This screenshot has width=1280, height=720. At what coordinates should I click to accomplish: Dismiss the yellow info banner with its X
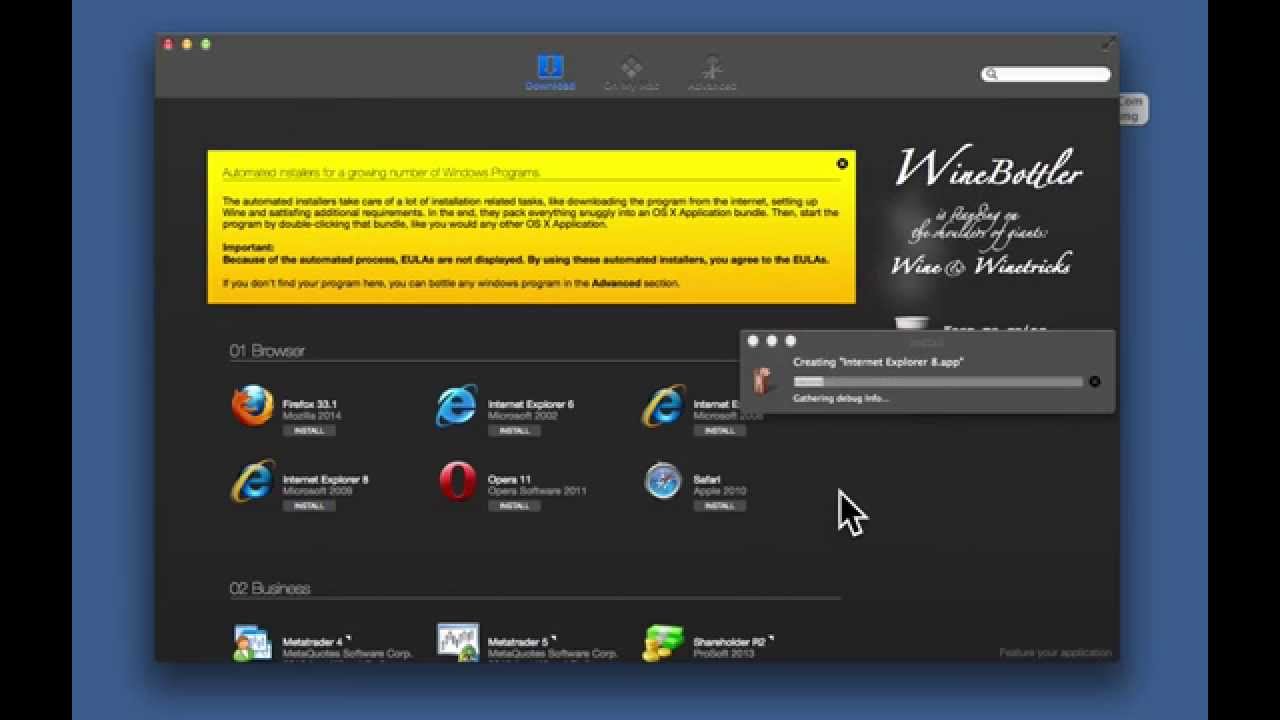(x=842, y=163)
